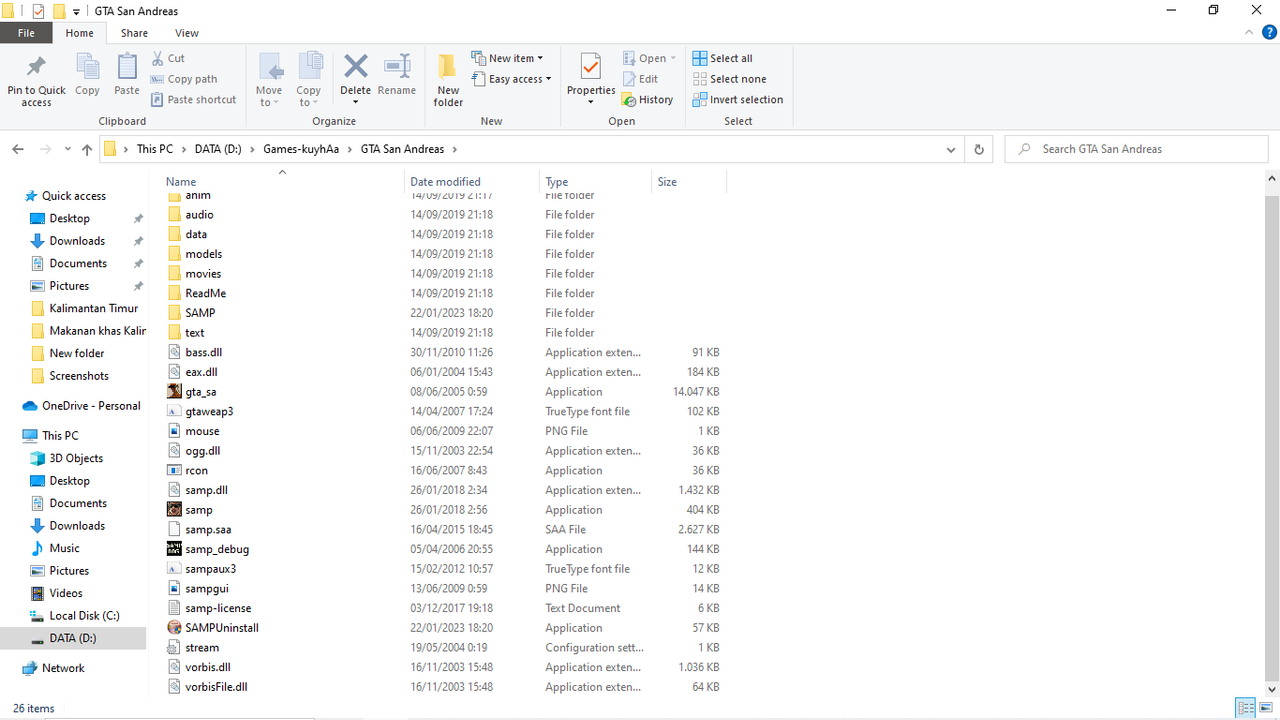1280x720 pixels.
Task: Click Copy path in Clipboard group
Action: pos(184,79)
